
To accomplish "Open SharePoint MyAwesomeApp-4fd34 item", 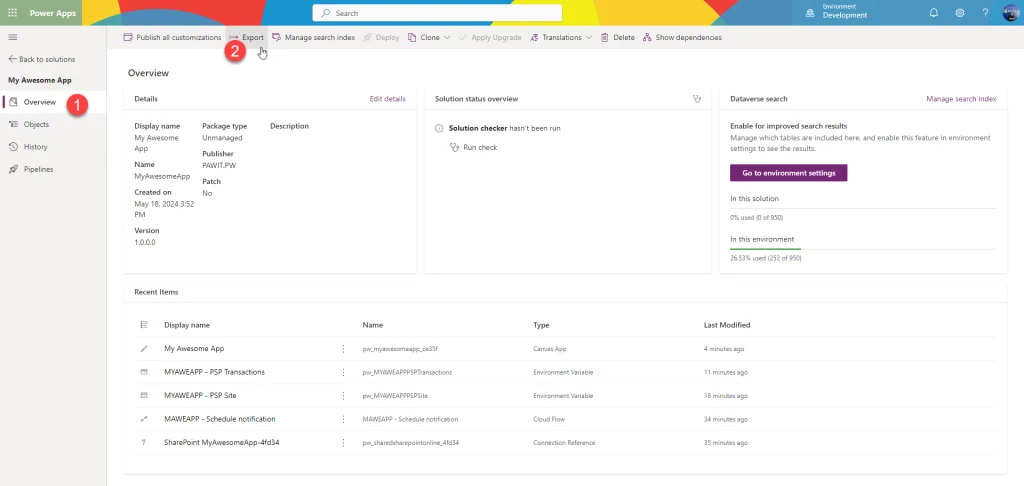I will coord(222,442).
